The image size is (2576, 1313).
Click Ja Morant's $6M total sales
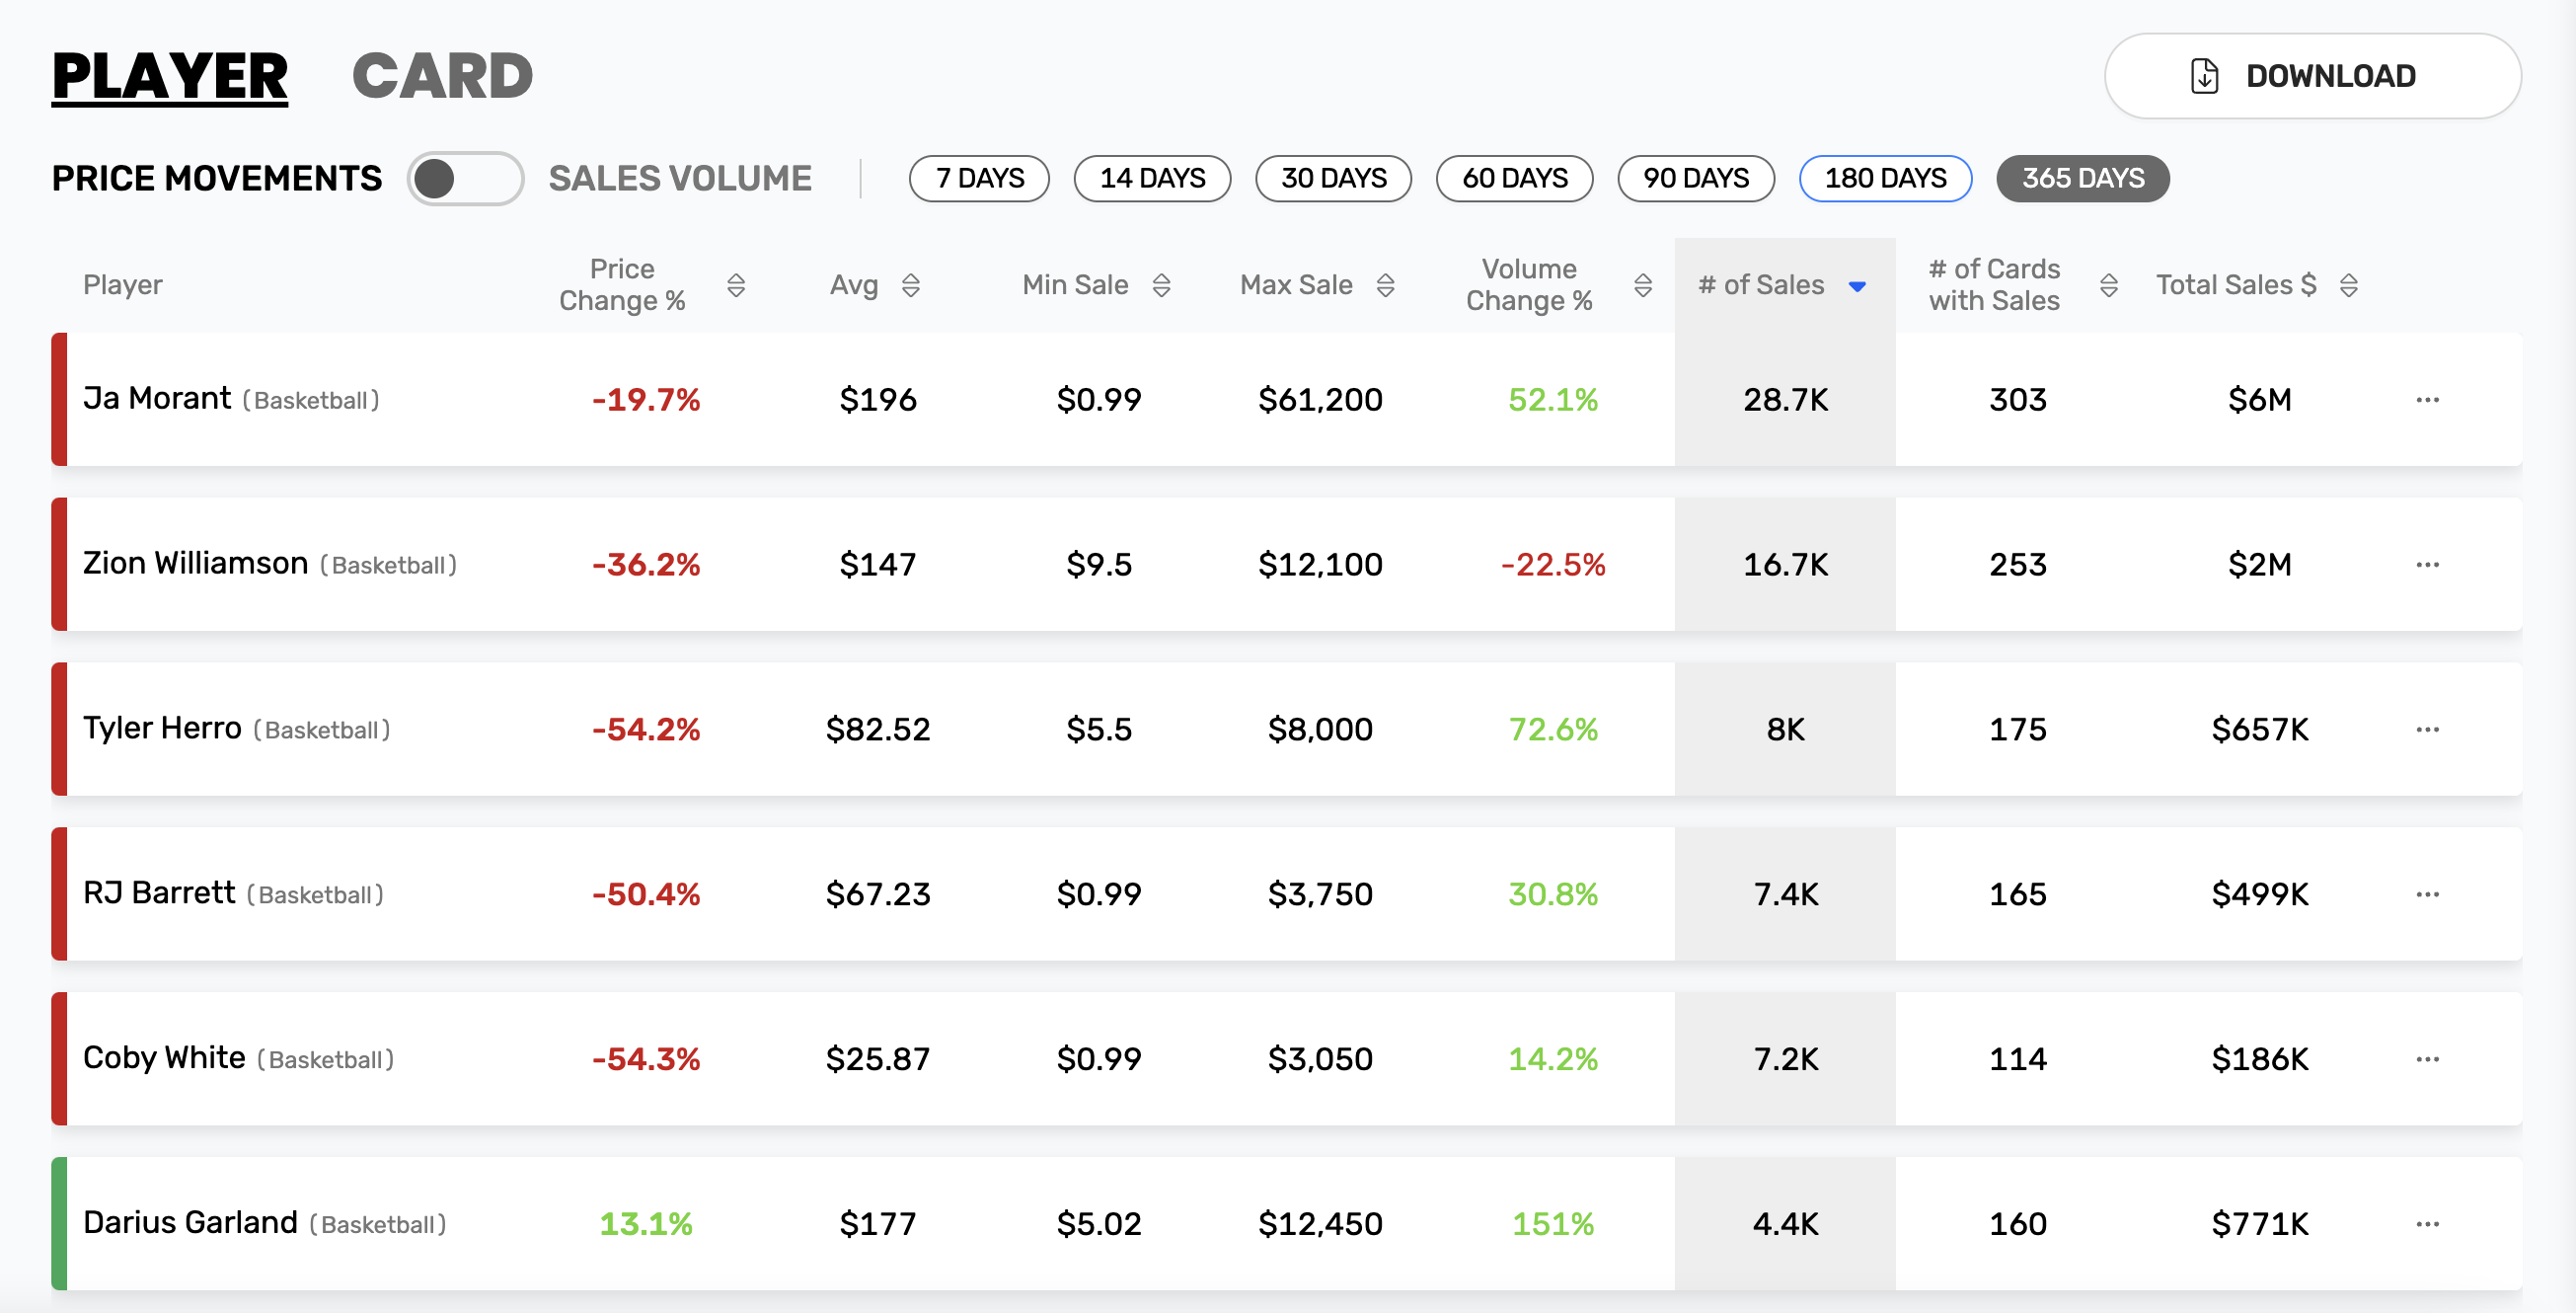2260,400
